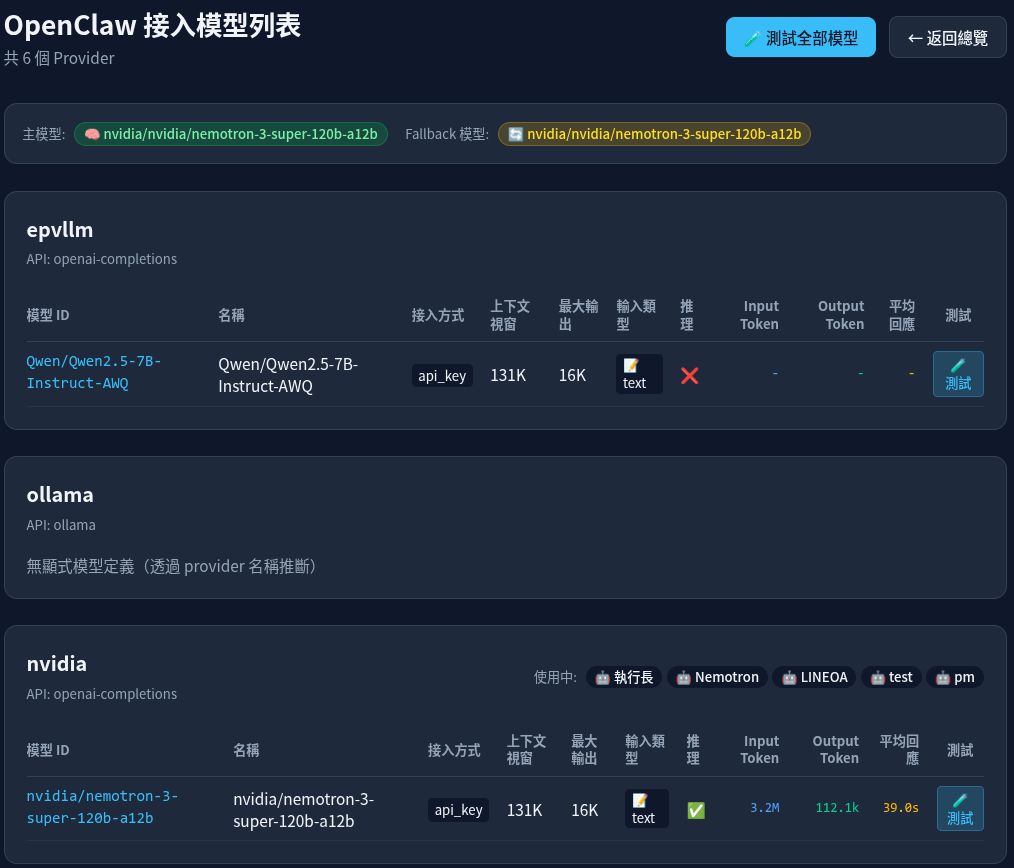The image size is (1014, 868).
Task: Click the Input Token header in nvidia table
Action: (x=759, y=750)
